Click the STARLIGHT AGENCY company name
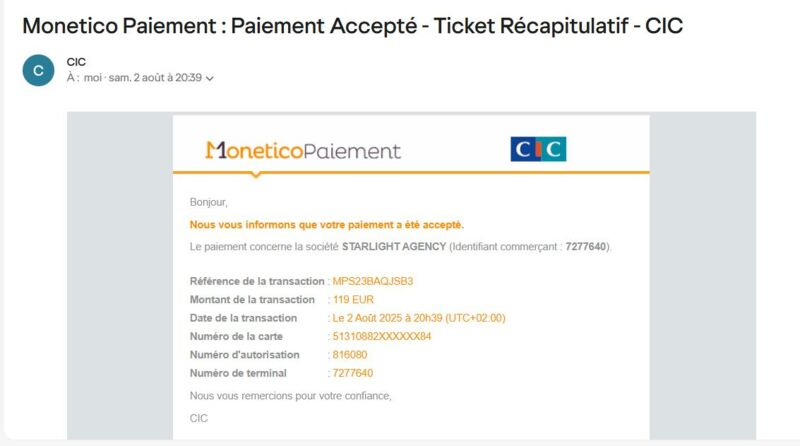 tap(394, 246)
